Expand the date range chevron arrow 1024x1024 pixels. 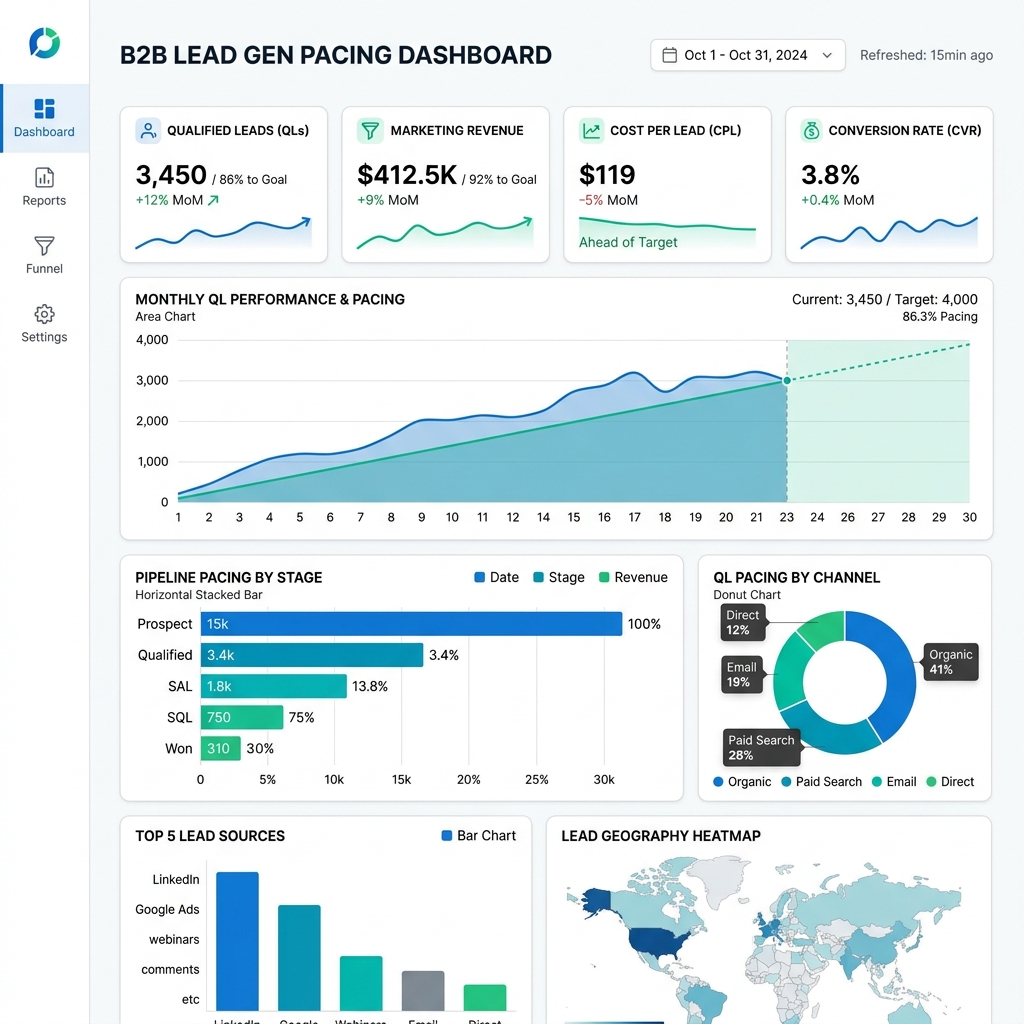coord(827,56)
